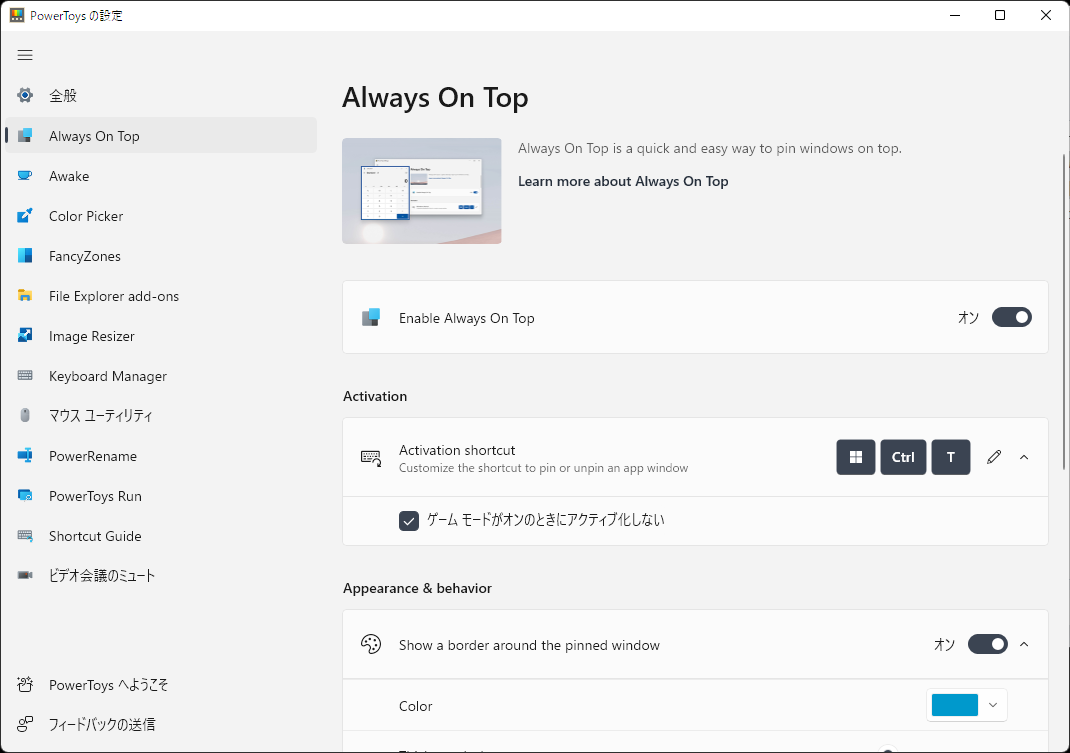This screenshot has width=1070, height=753.
Task: Navigate to Shortcut Guide page
Action: pyautogui.click(x=161, y=536)
